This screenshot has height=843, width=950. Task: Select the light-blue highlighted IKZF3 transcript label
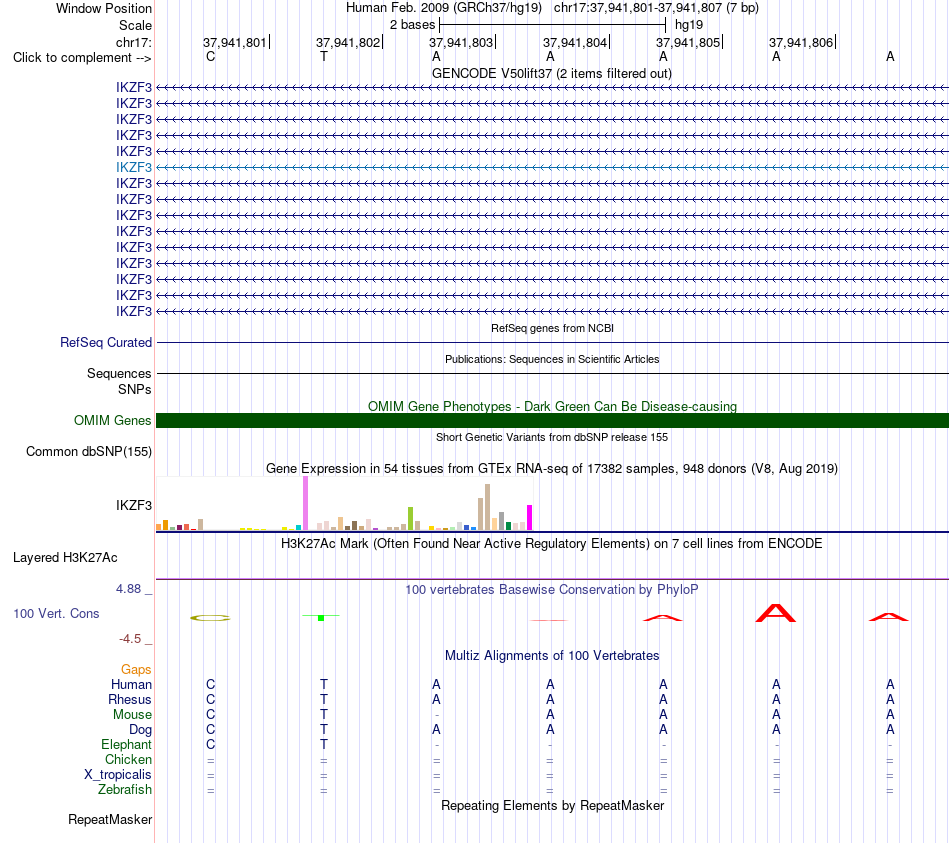(x=133, y=167)
